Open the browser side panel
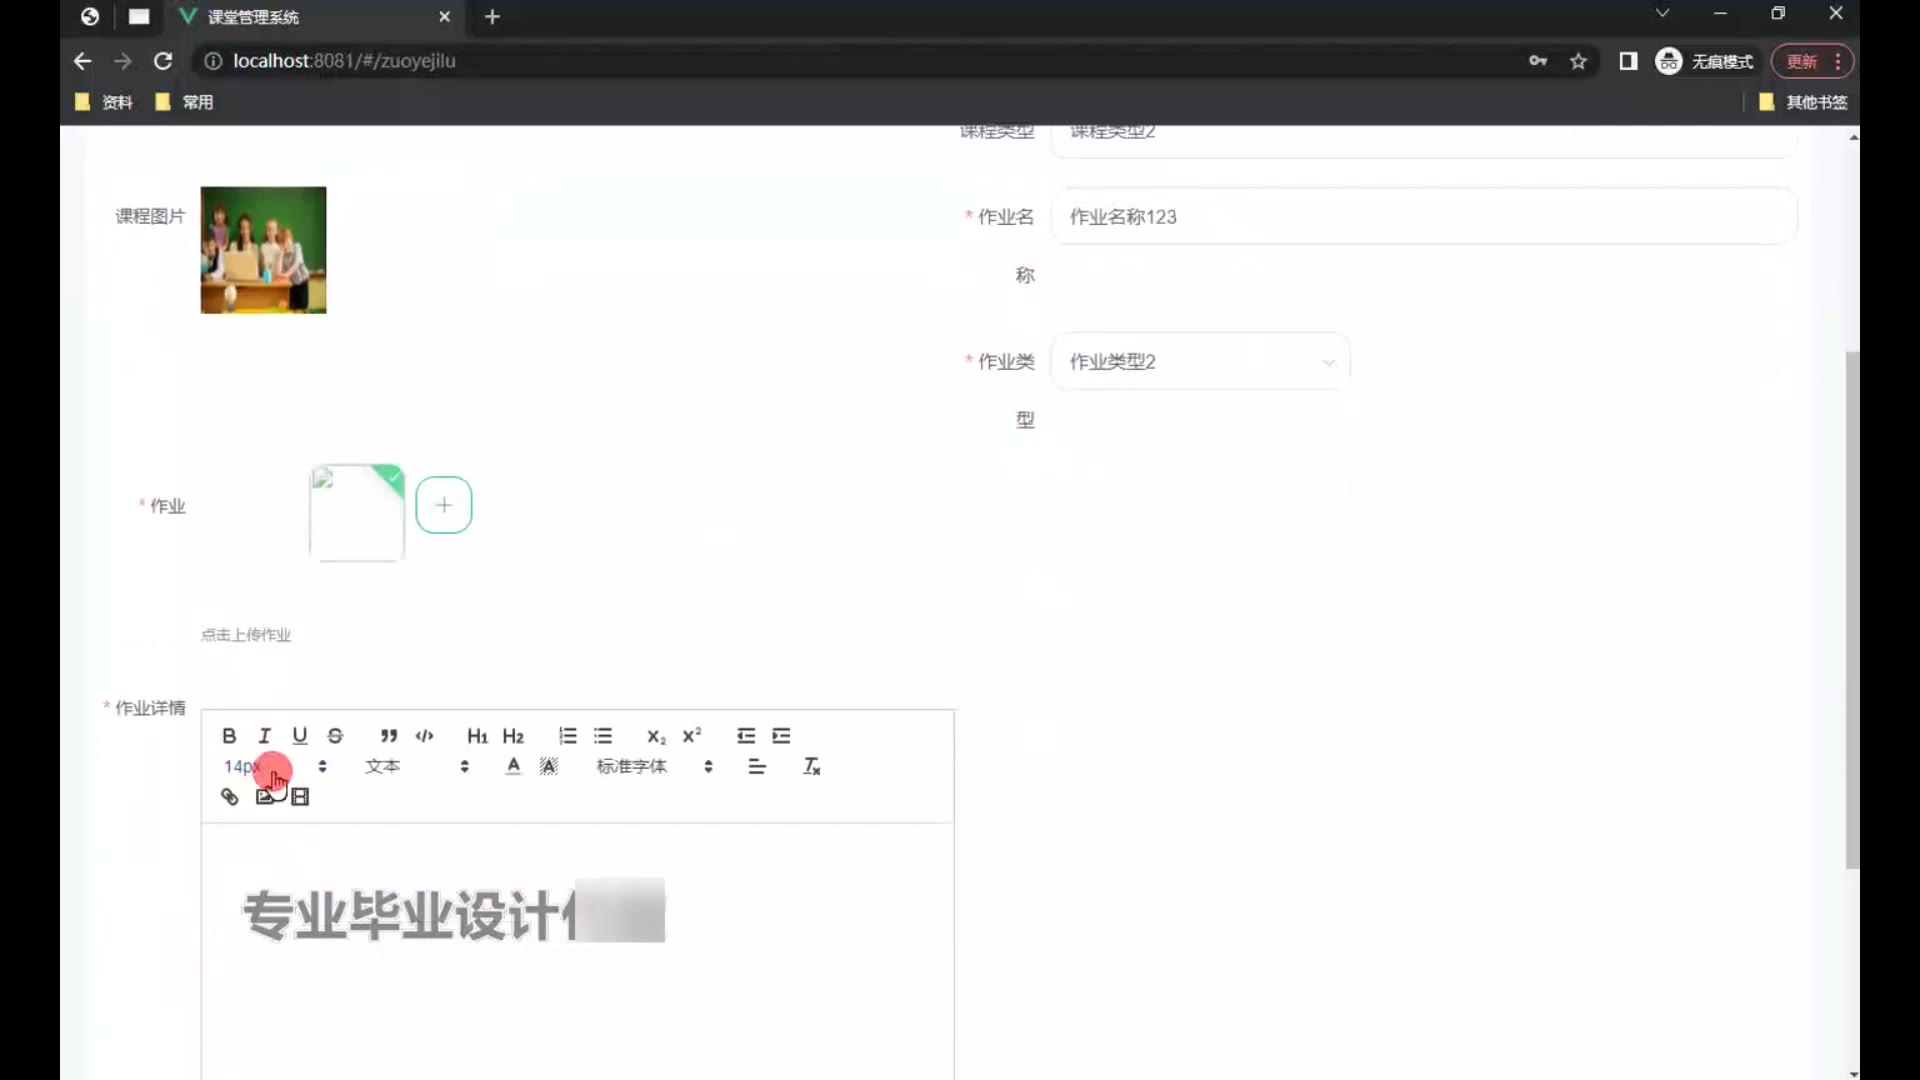1920x1080 pixels. tap(1628, 61)
